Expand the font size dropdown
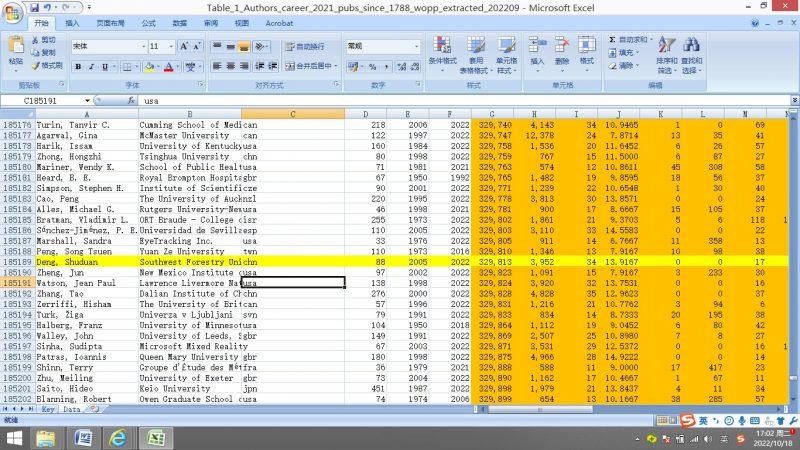 pos(171,46)
